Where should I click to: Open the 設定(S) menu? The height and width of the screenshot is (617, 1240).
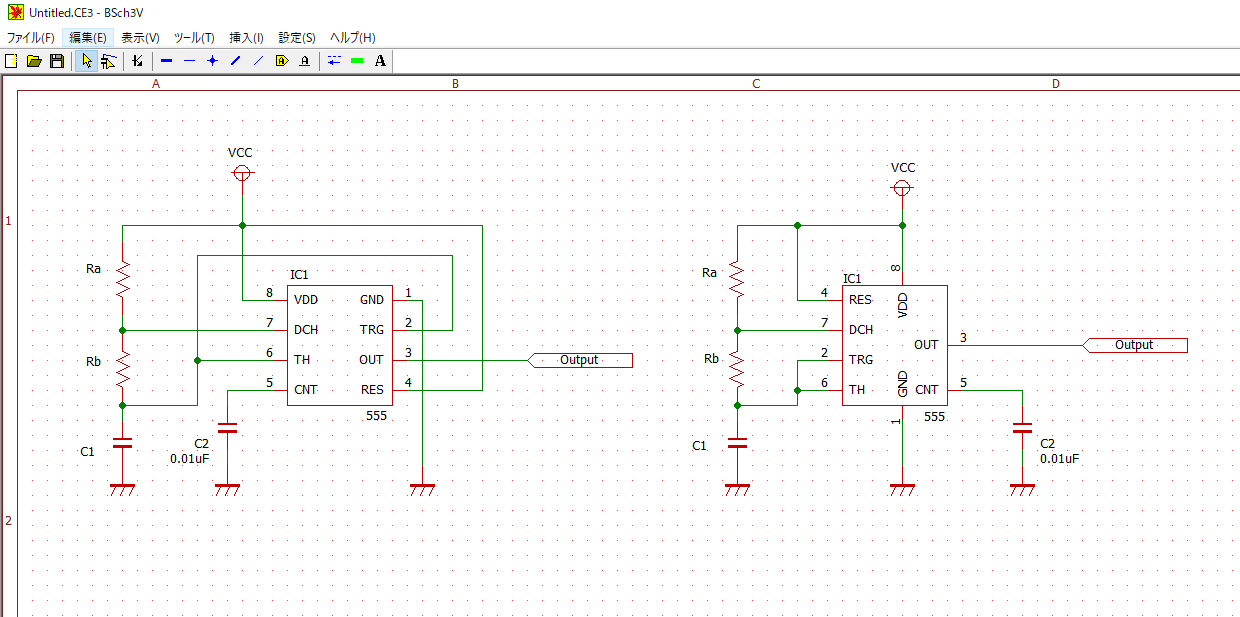click(296, 37)
